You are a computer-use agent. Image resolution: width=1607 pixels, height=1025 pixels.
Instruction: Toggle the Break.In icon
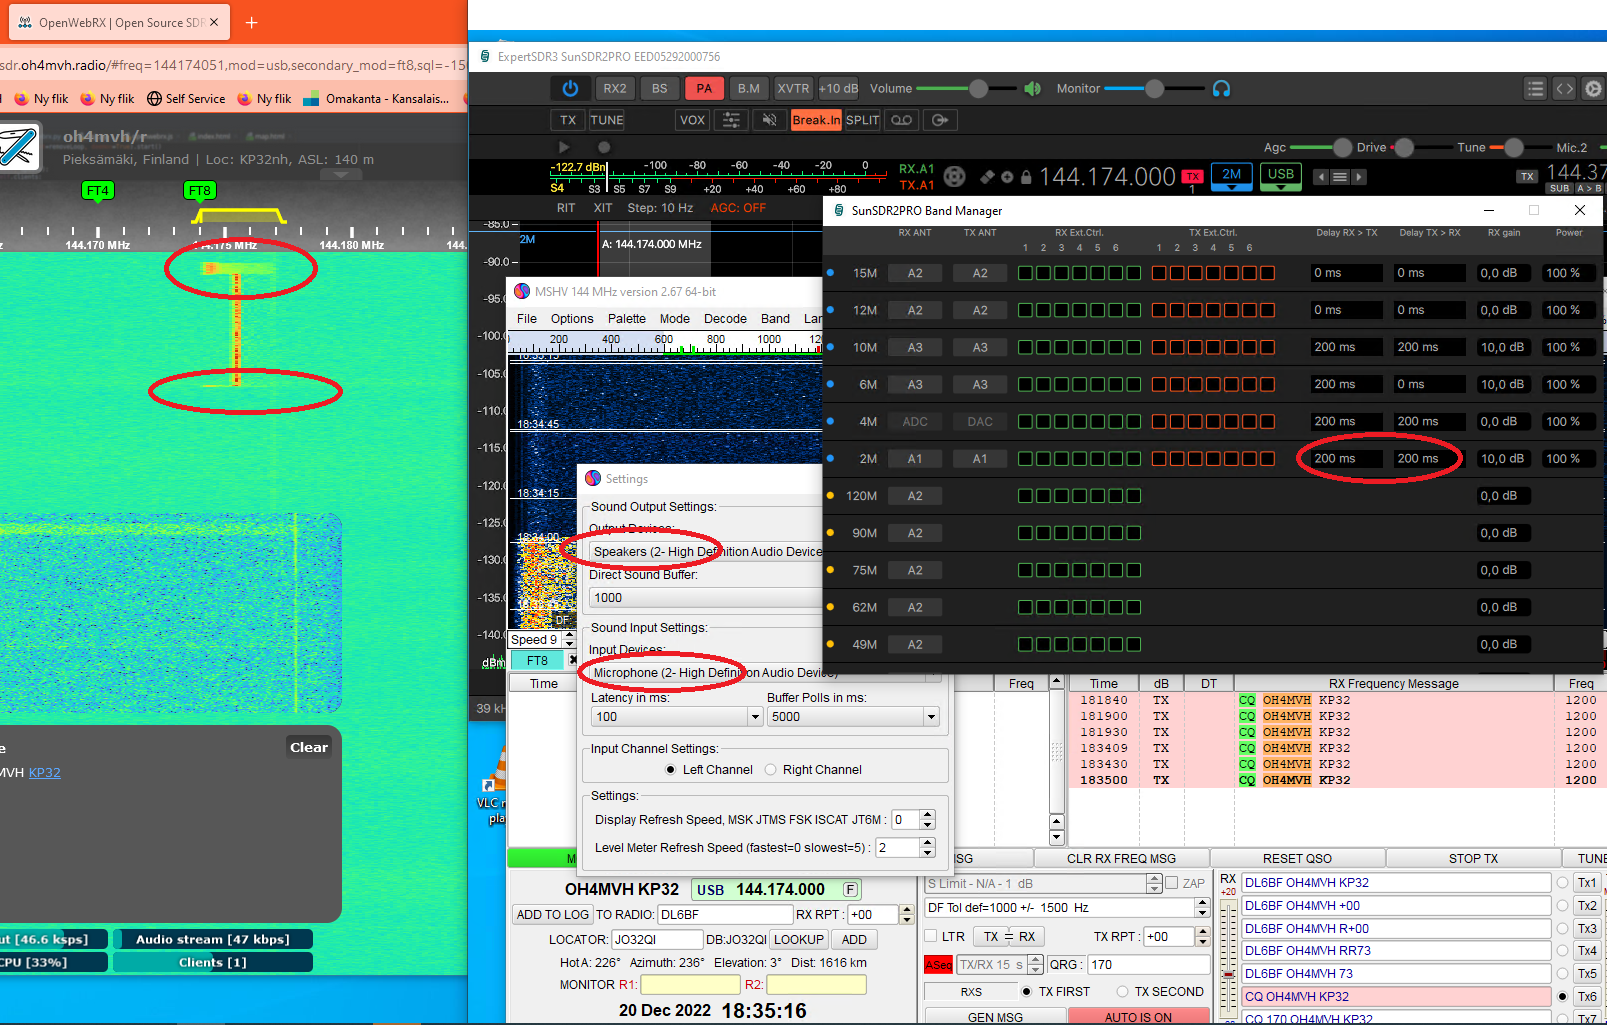coord(816,120)
